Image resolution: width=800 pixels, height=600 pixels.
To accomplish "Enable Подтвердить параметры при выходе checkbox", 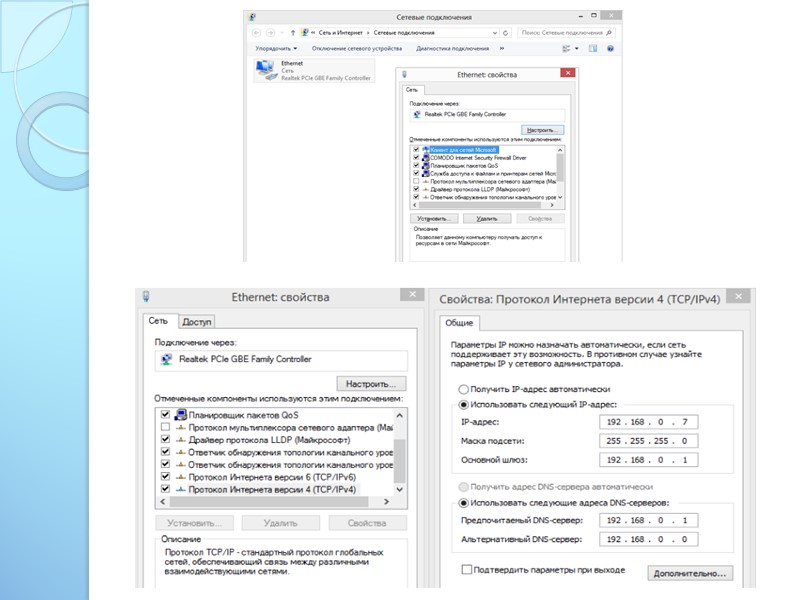I will pos(466,569).
